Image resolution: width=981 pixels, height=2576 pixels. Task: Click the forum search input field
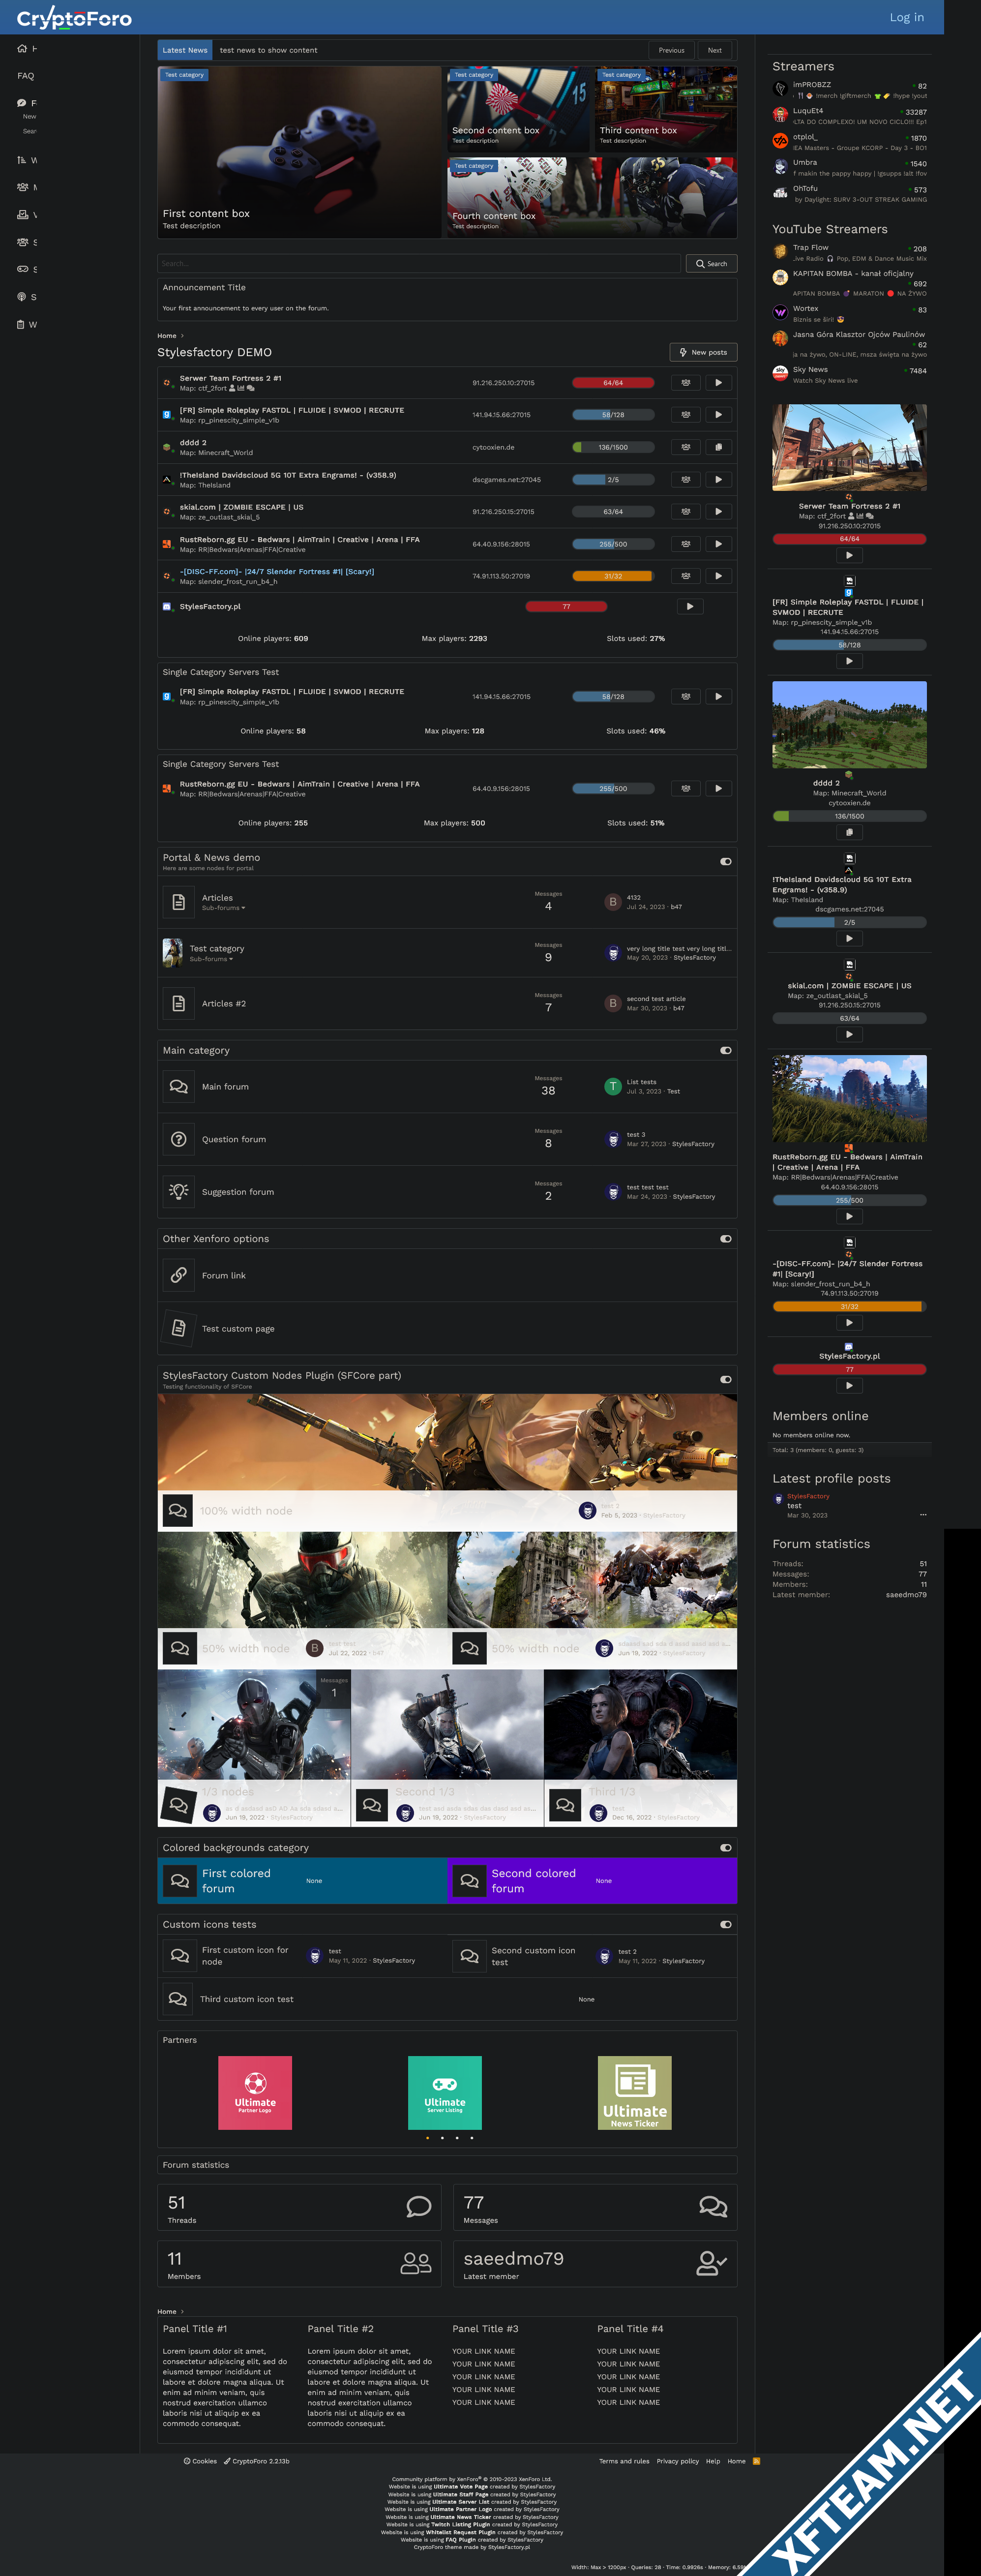(419, 264)
